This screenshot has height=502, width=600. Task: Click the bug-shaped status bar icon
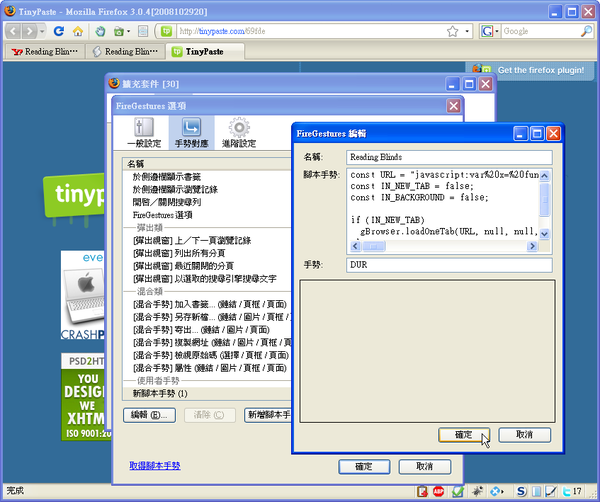[x=477, y=491]
